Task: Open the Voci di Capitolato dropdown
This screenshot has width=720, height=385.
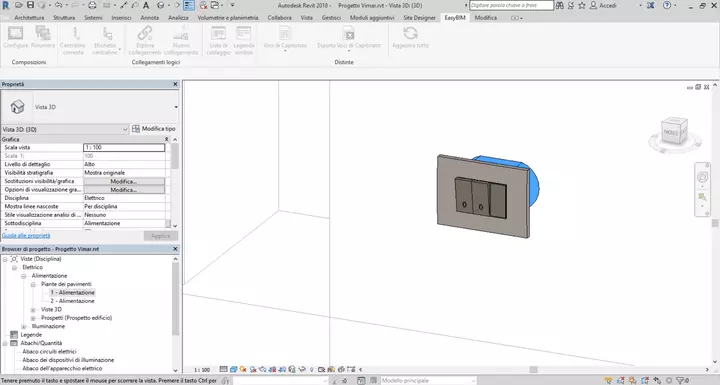Action: pos(285,51)
